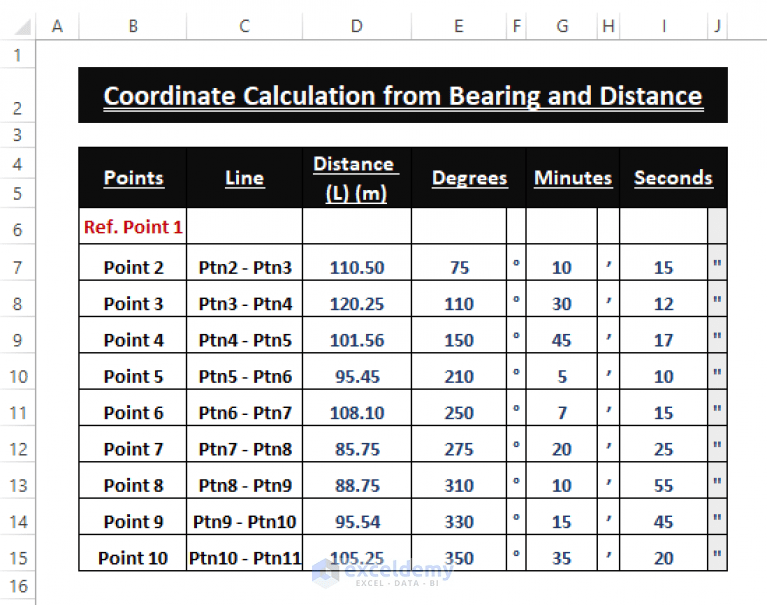This screenshot has width=767, height=605.
Task: Select seconds value 25 in row 12
Action: [663, 444]
